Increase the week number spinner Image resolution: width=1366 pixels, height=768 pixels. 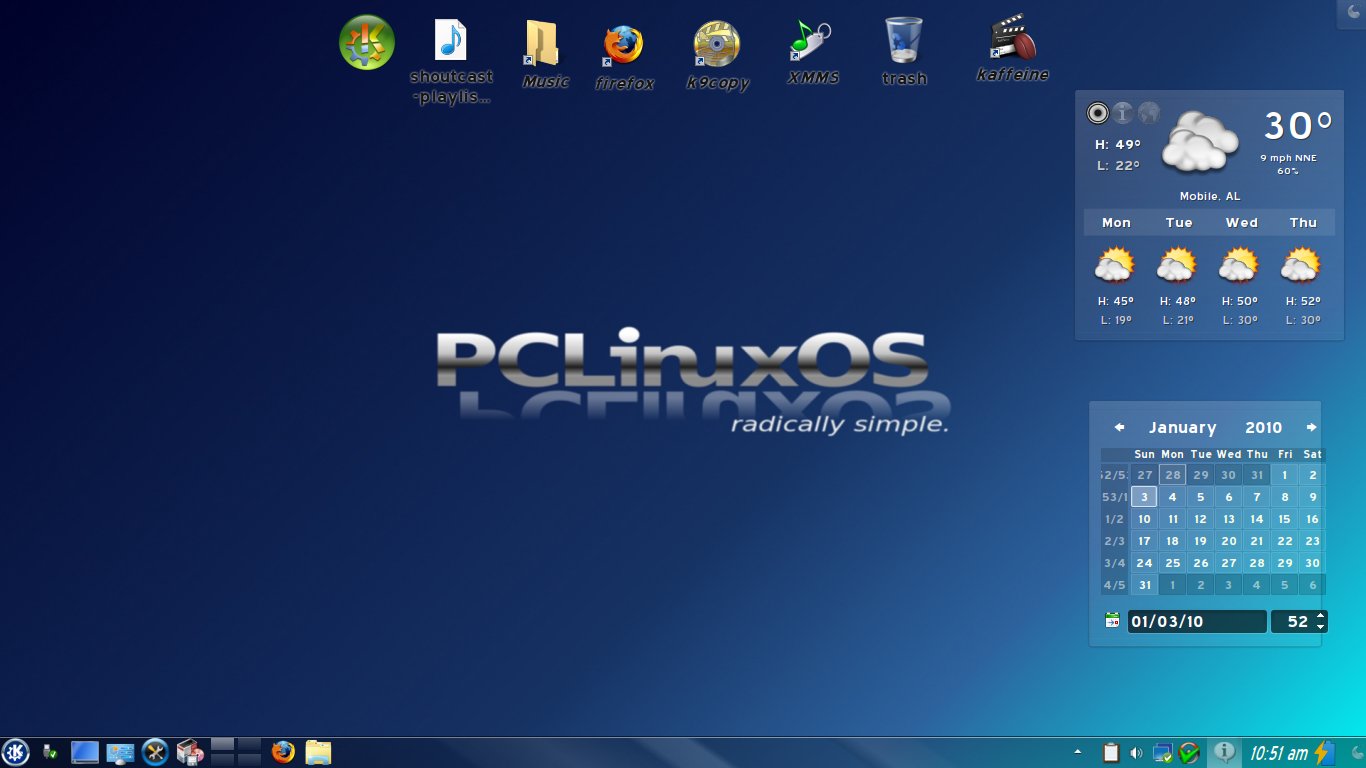pyautogui.click(x=1320, y=616)
